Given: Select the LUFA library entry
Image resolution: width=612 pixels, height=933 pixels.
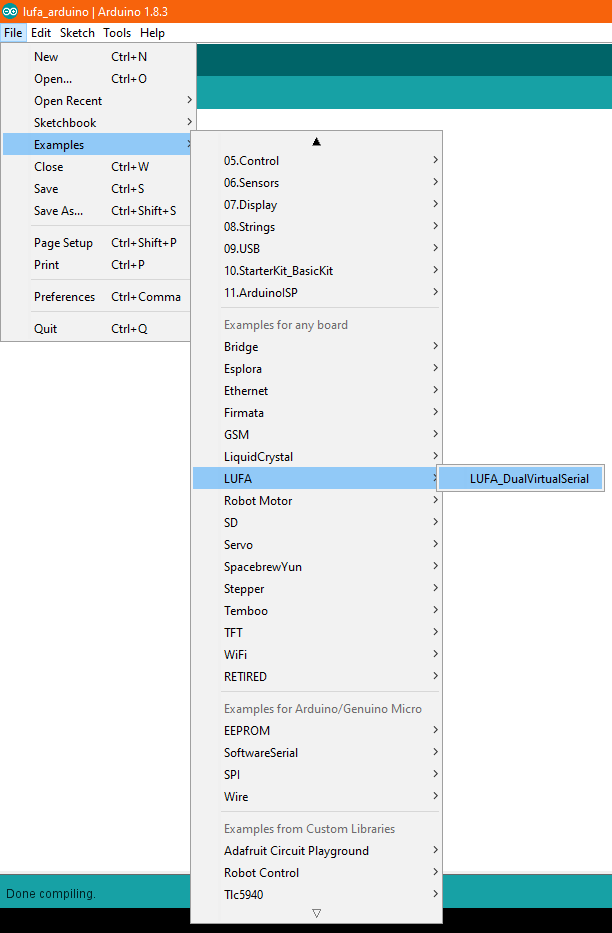Looking at the screenshot, I should coord(316,479).
